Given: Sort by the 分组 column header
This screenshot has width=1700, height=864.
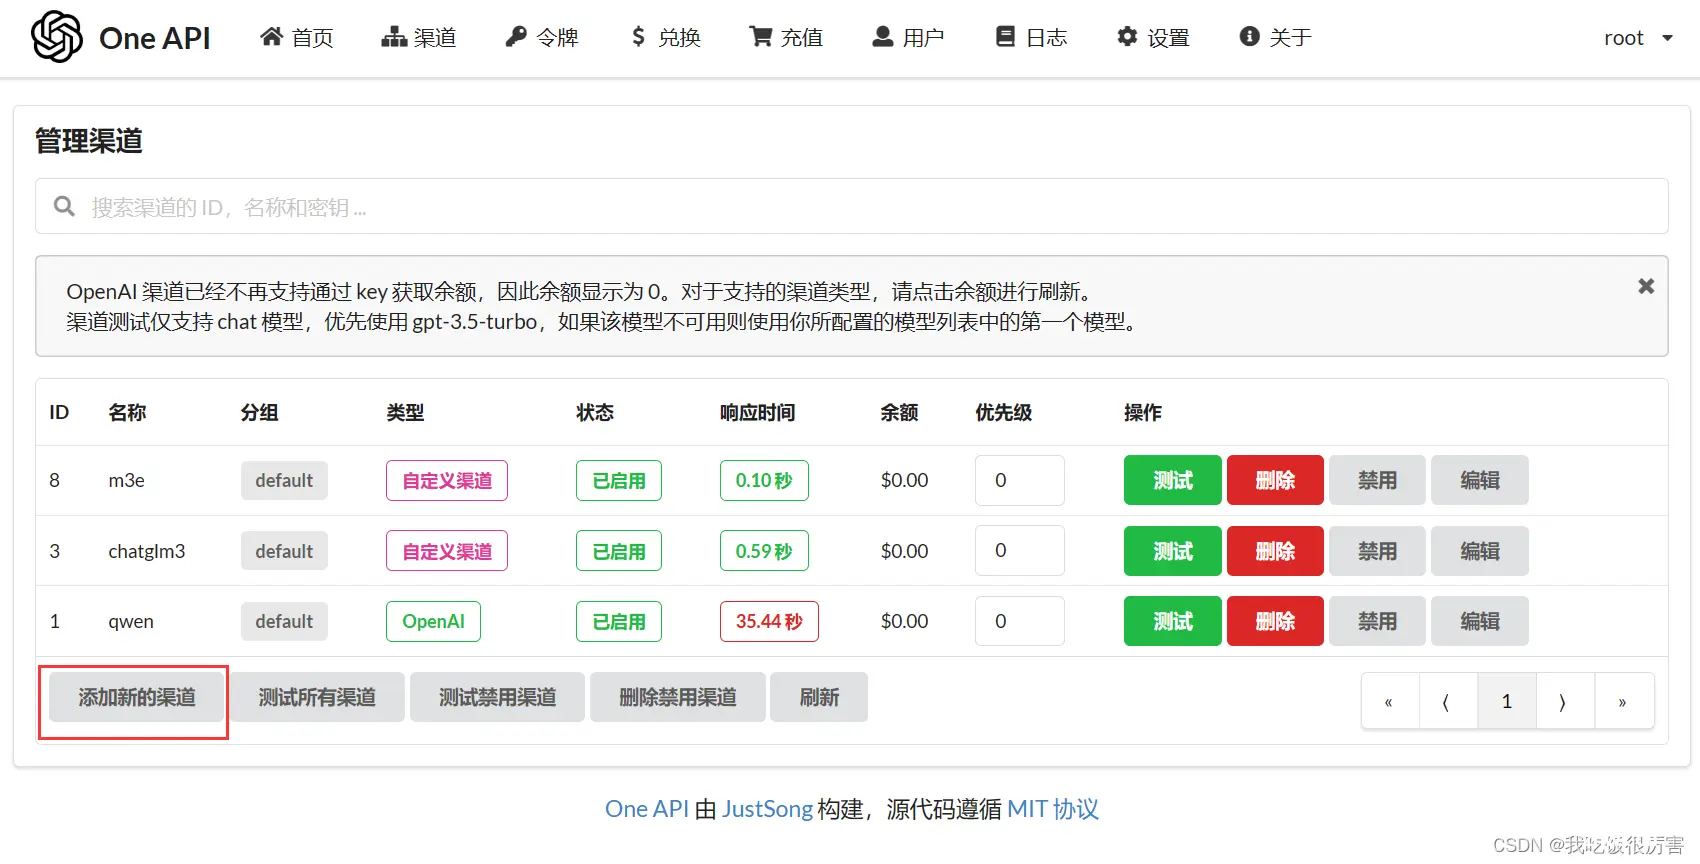Looking at the screenshot, I should 259,412.
